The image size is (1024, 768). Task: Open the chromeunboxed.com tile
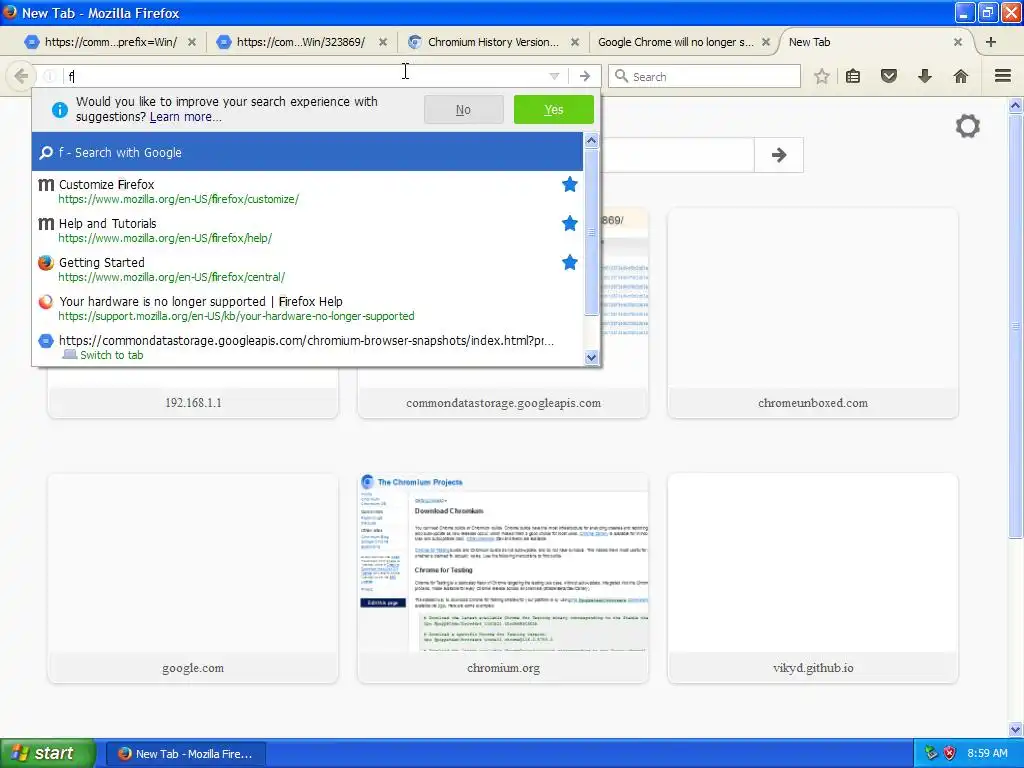[x=813, y=313]
